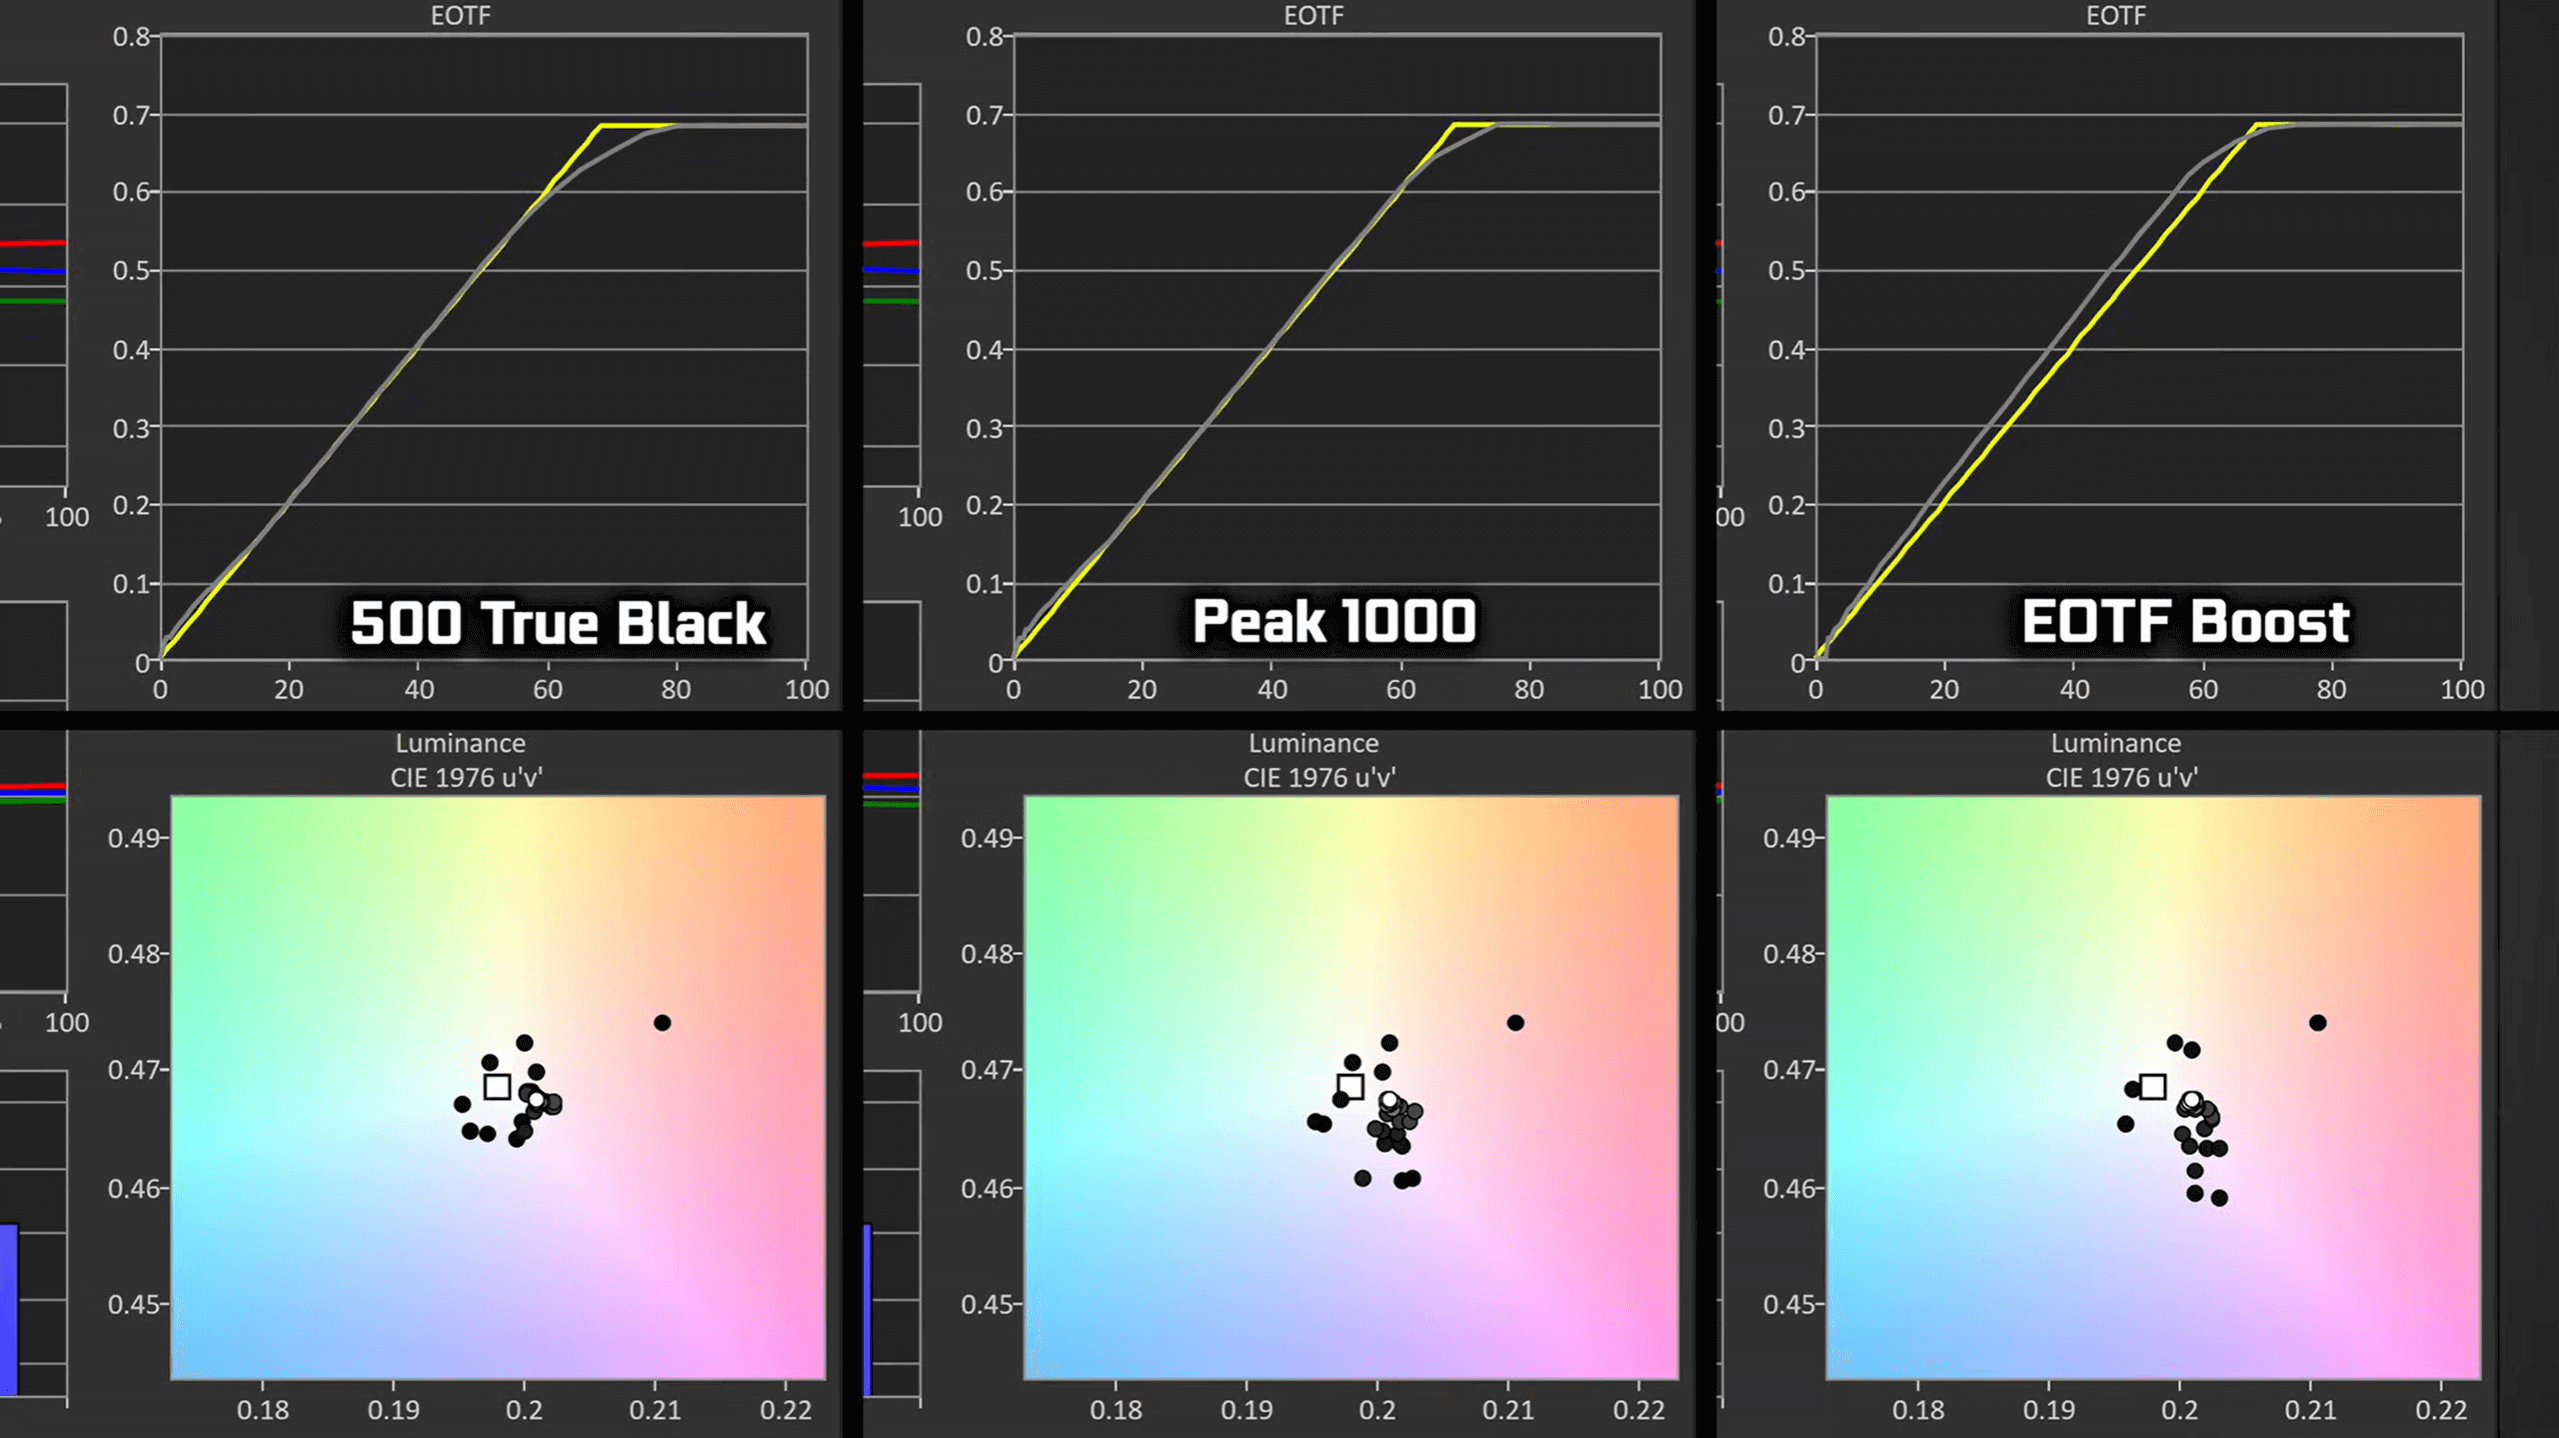Click isolated outlier dot in left chromaticity chart
Screen dimensions: 2559x1438
point(662,1023)
